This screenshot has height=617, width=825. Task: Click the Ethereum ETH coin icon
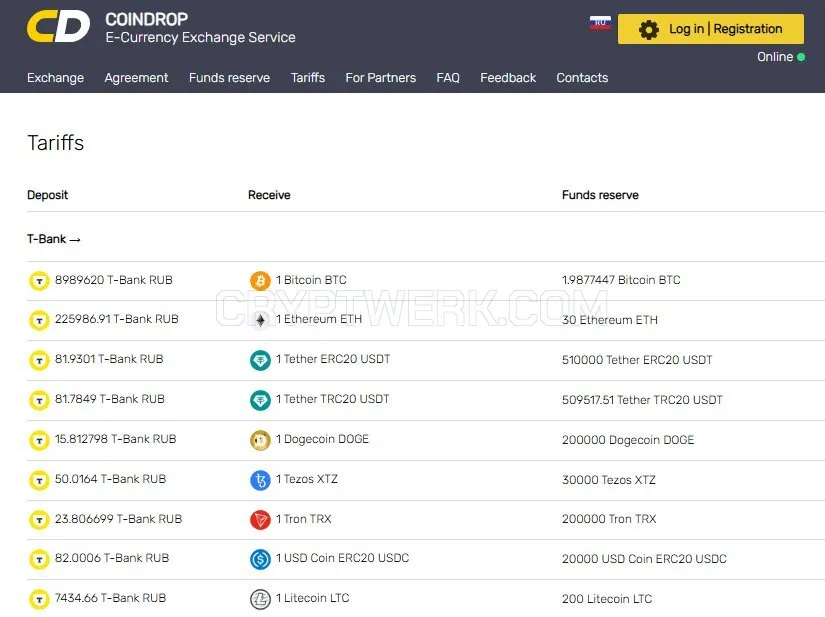pos(260,320)
